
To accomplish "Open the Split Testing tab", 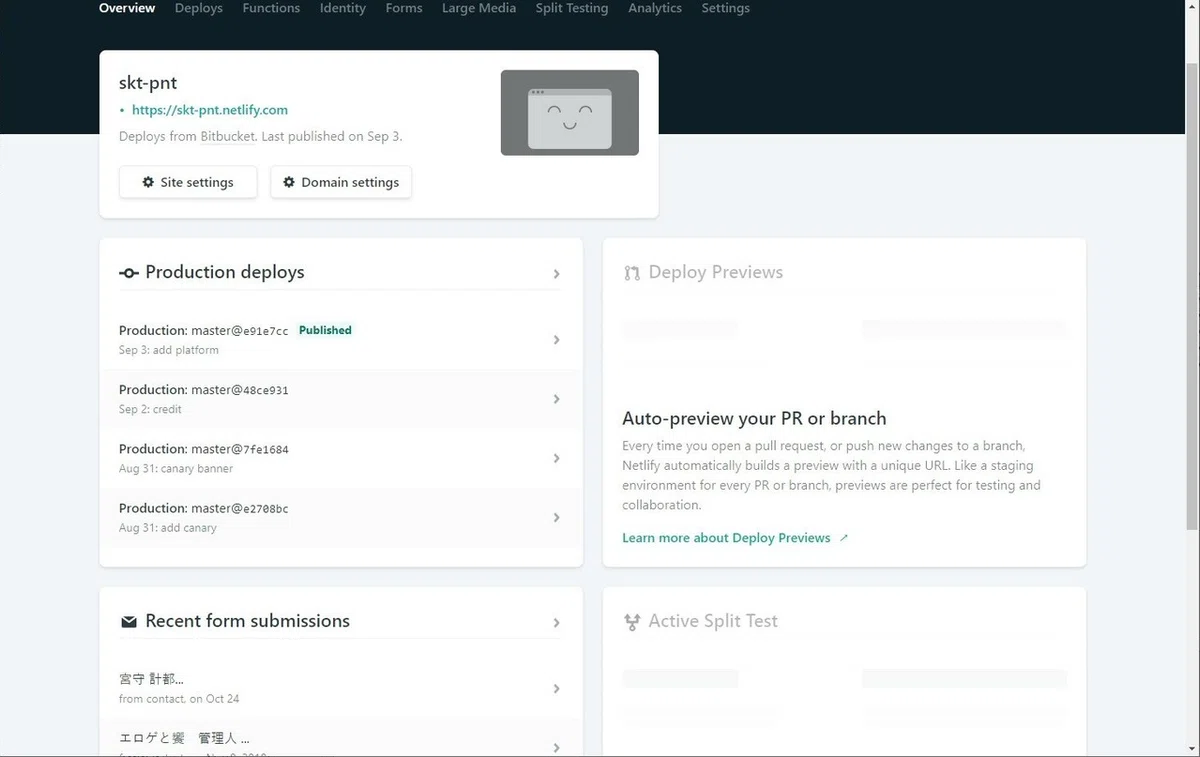I will pyautogui.click(x=572, y=8).
